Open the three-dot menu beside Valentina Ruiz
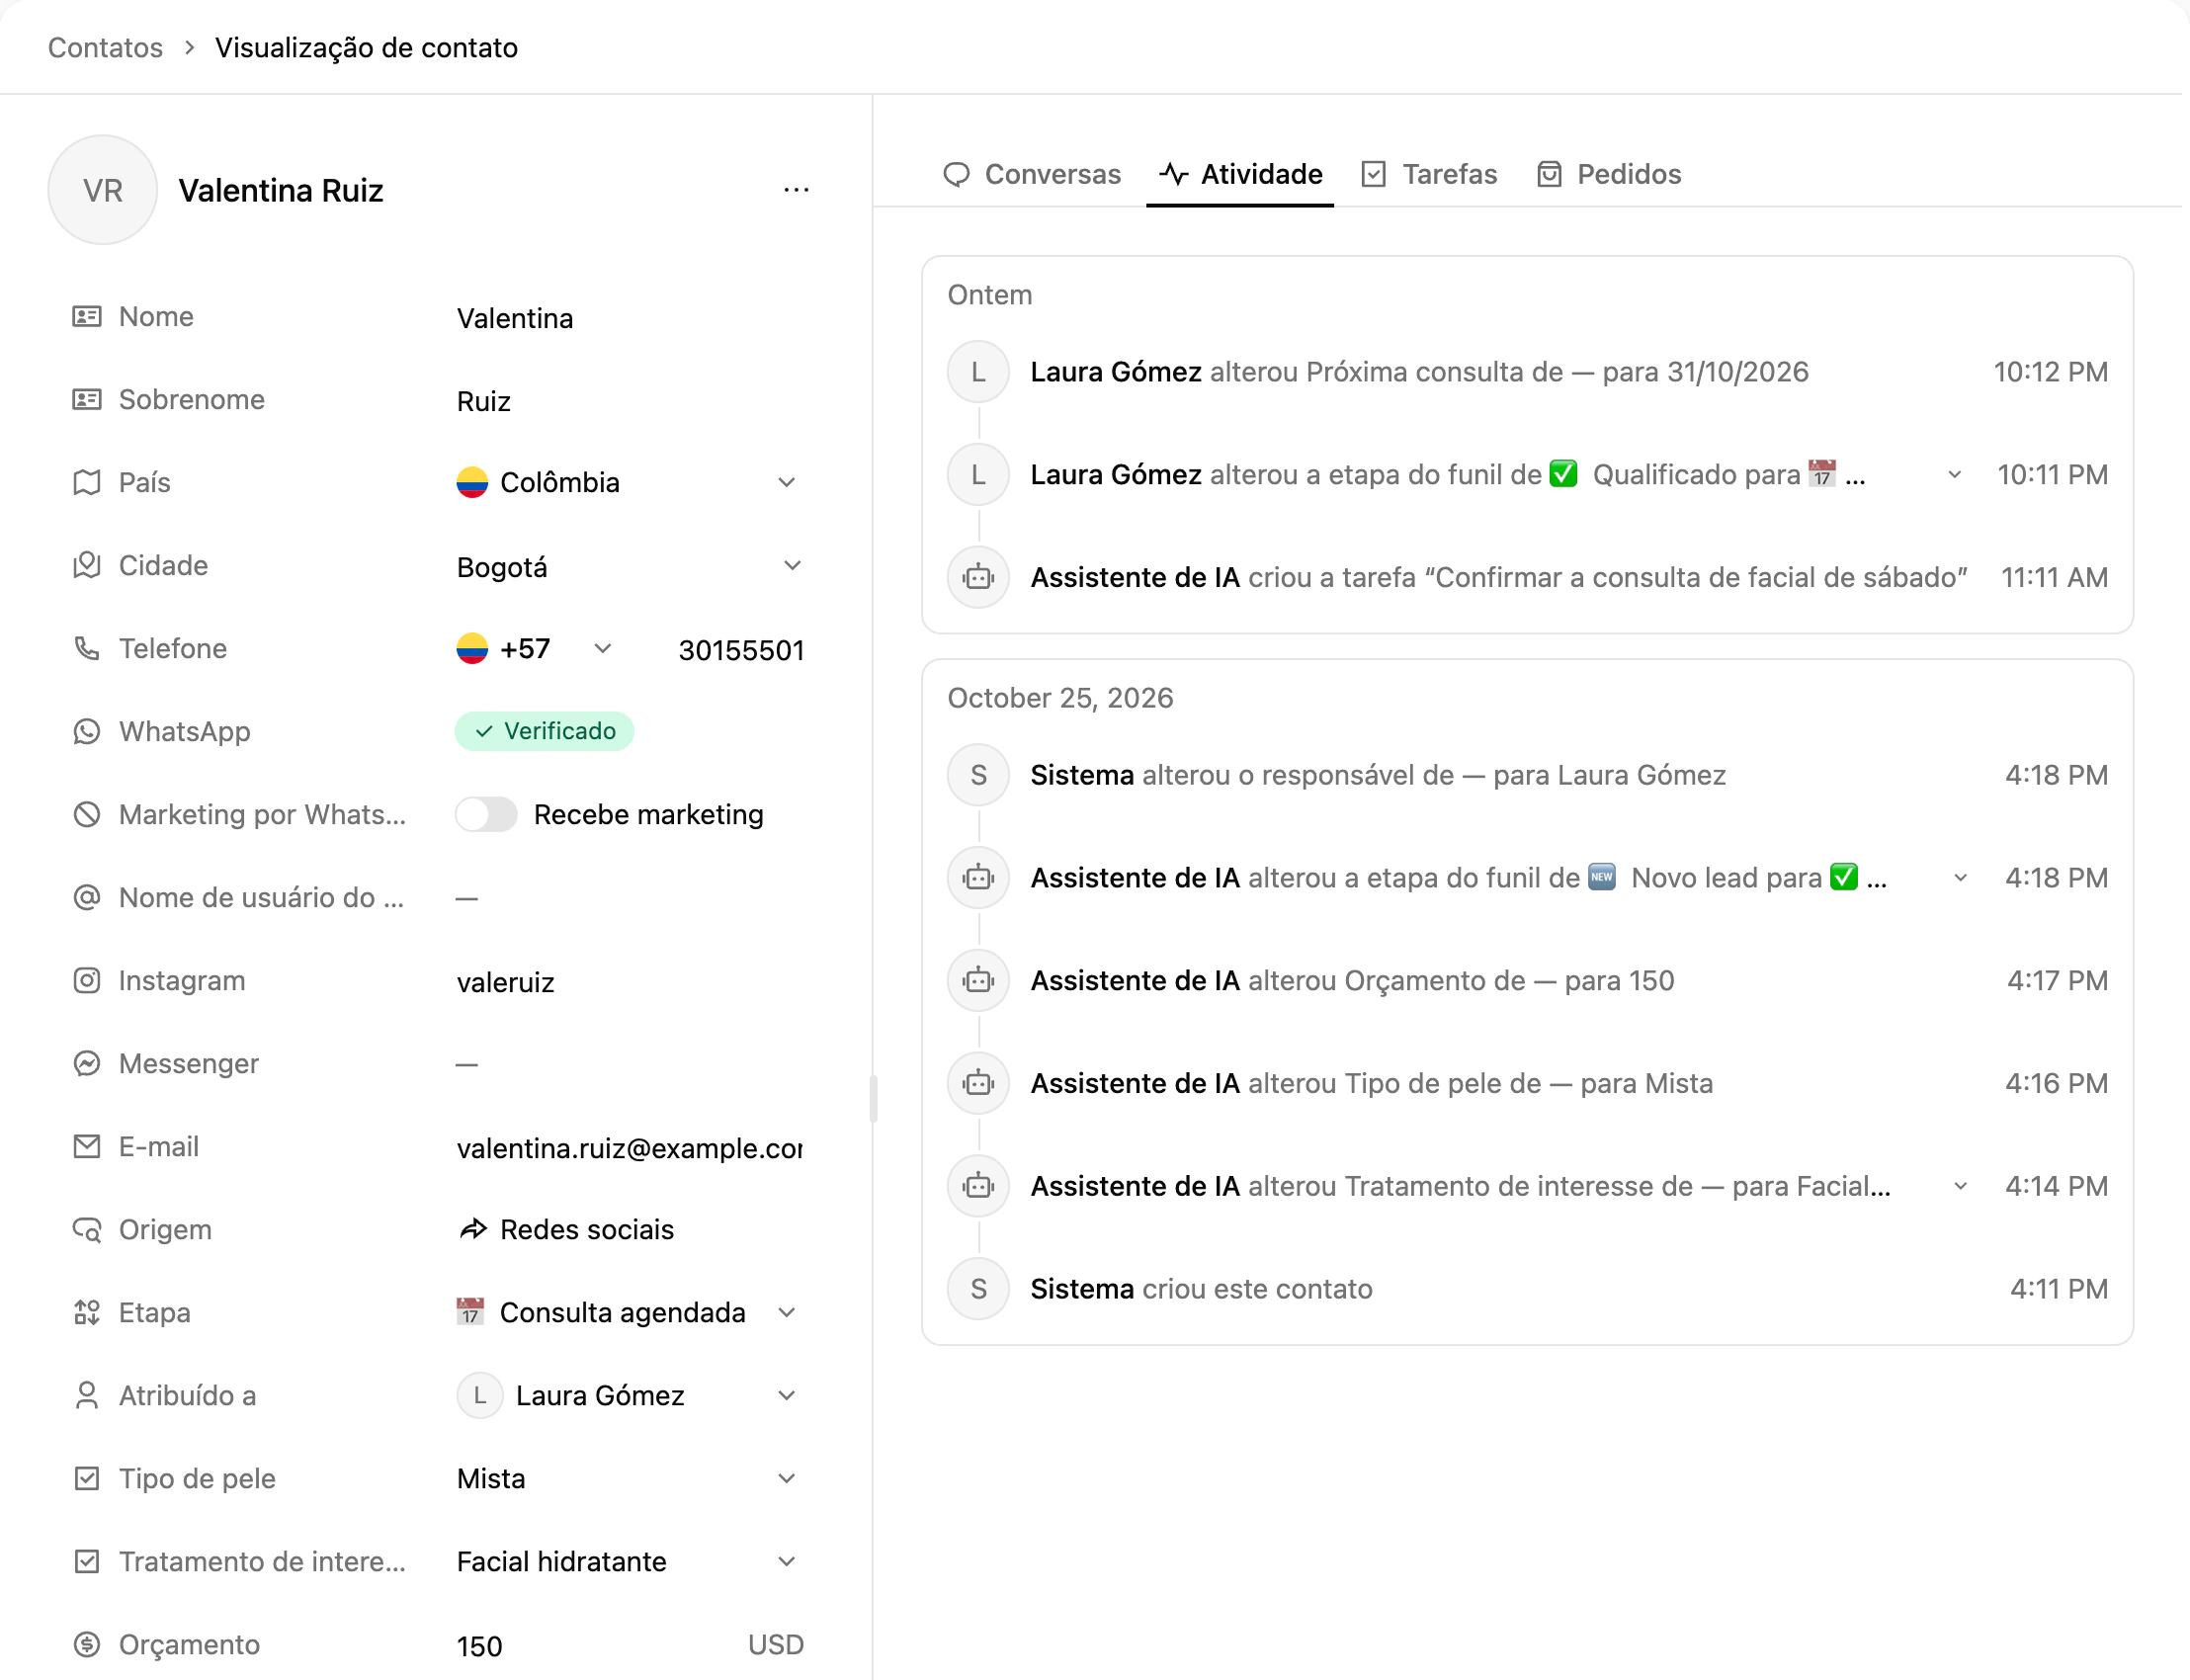Image resolution: width=2190 pixels, height=1680 pixels. pos(796,190)
